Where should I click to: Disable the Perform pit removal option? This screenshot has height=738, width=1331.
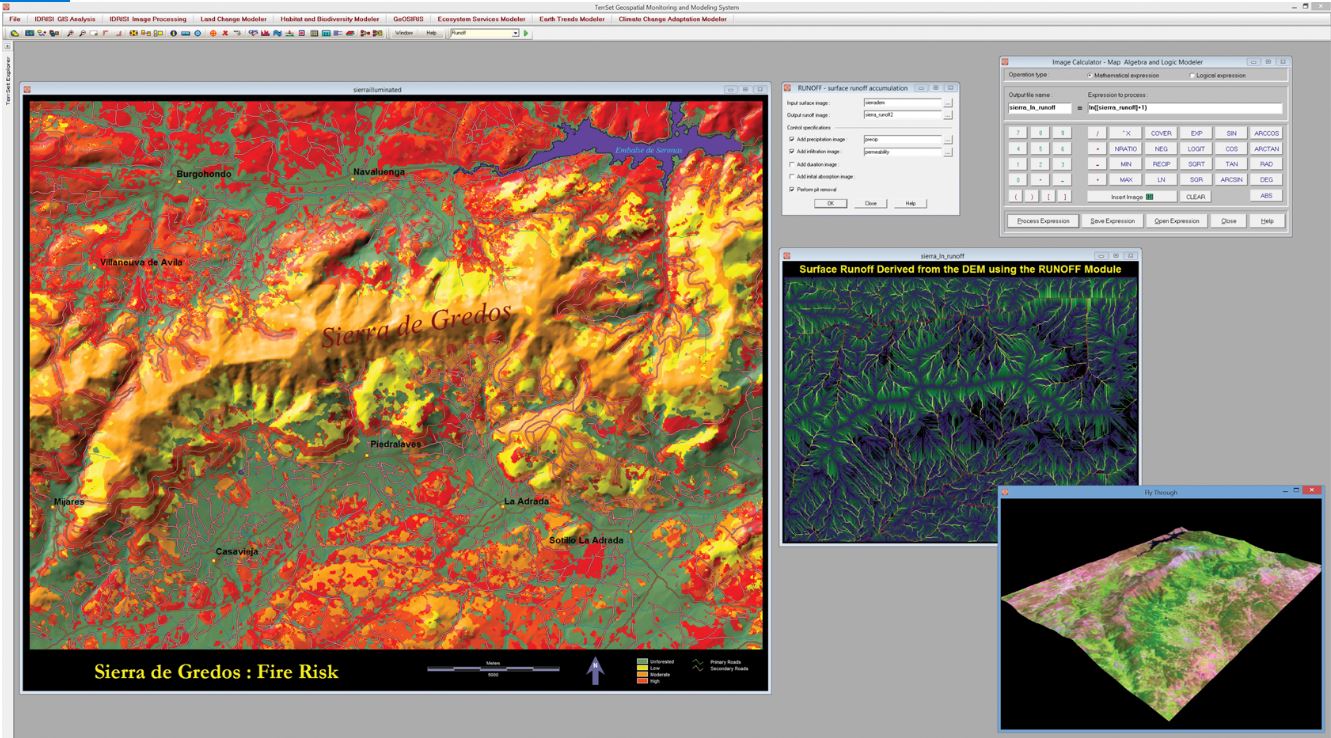[x=792, y=188]
